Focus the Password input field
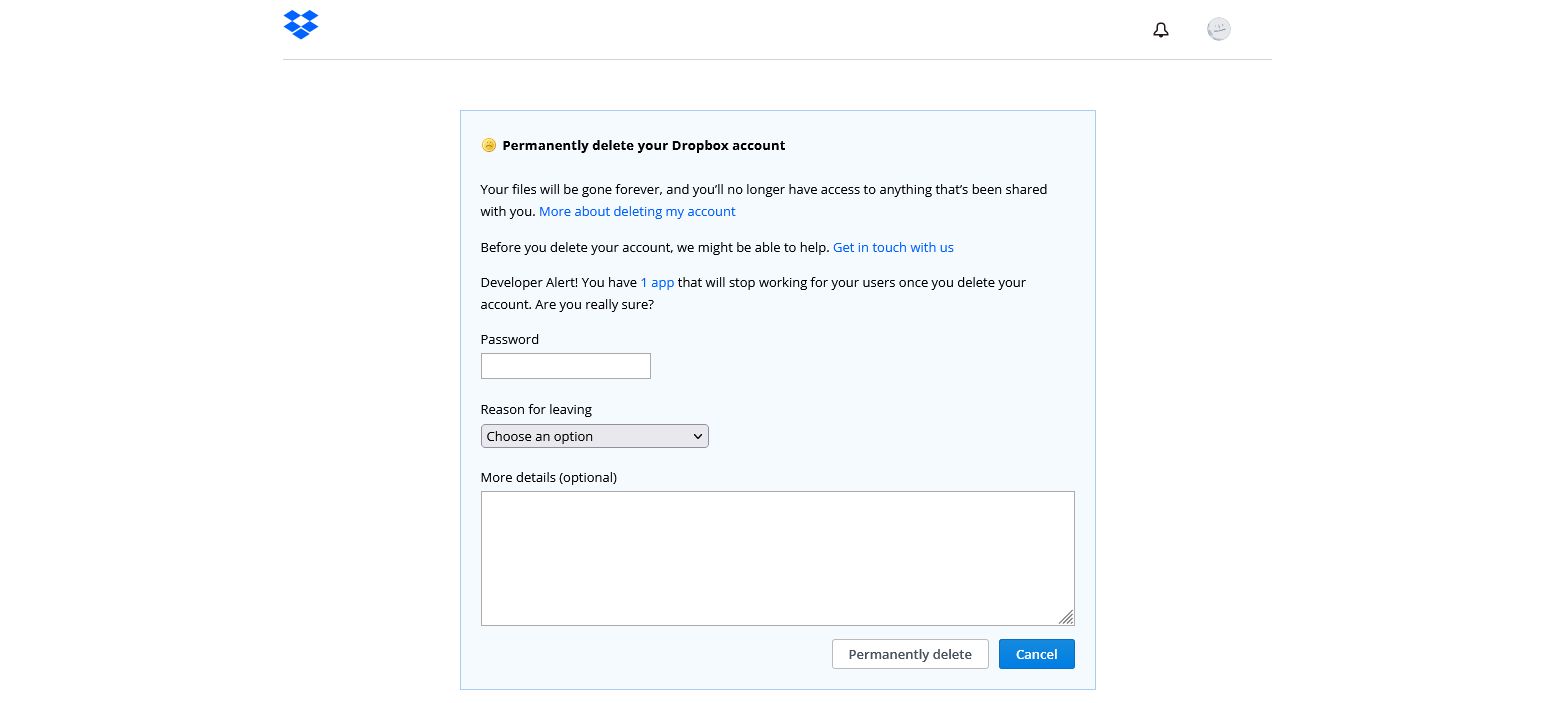Image resolution: width=1549 pixels, height=703 pixels. click(565, 366)
